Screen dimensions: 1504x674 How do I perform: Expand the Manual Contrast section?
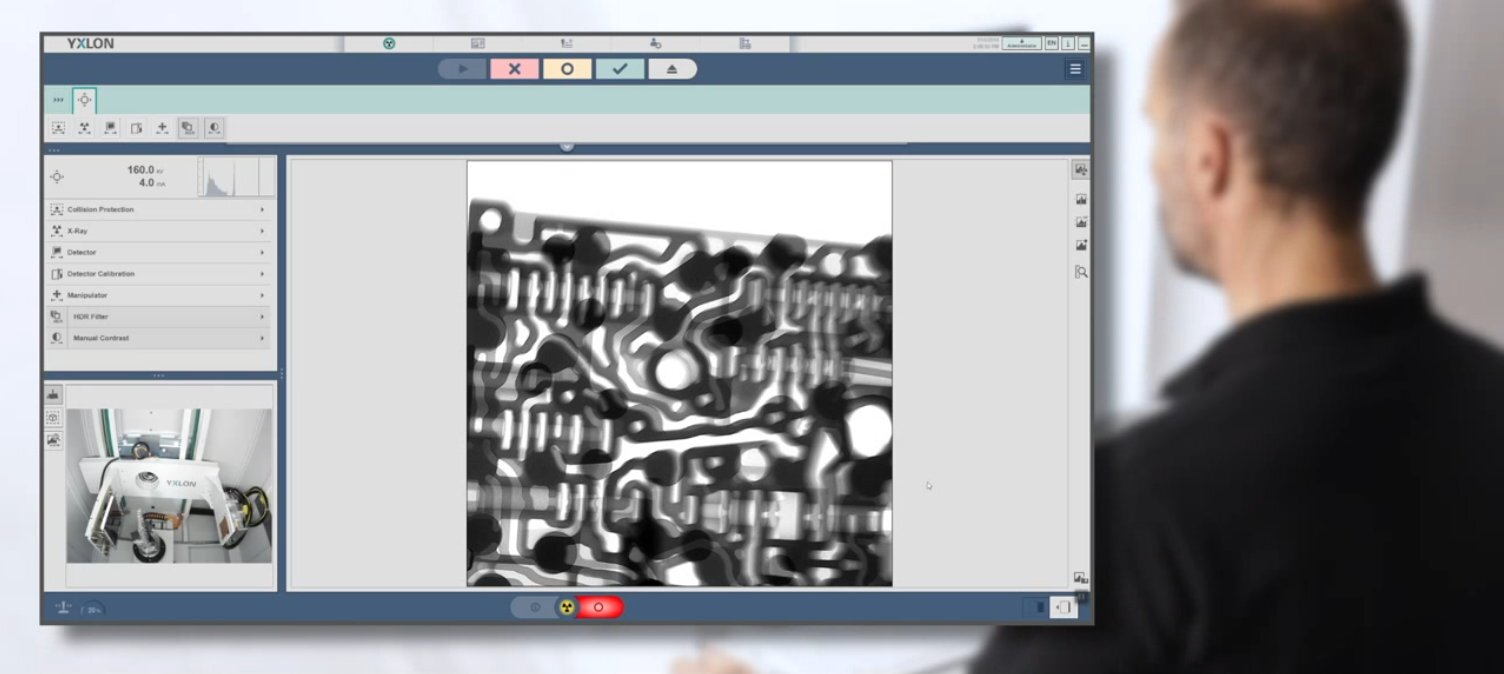(x=158, y=338)
